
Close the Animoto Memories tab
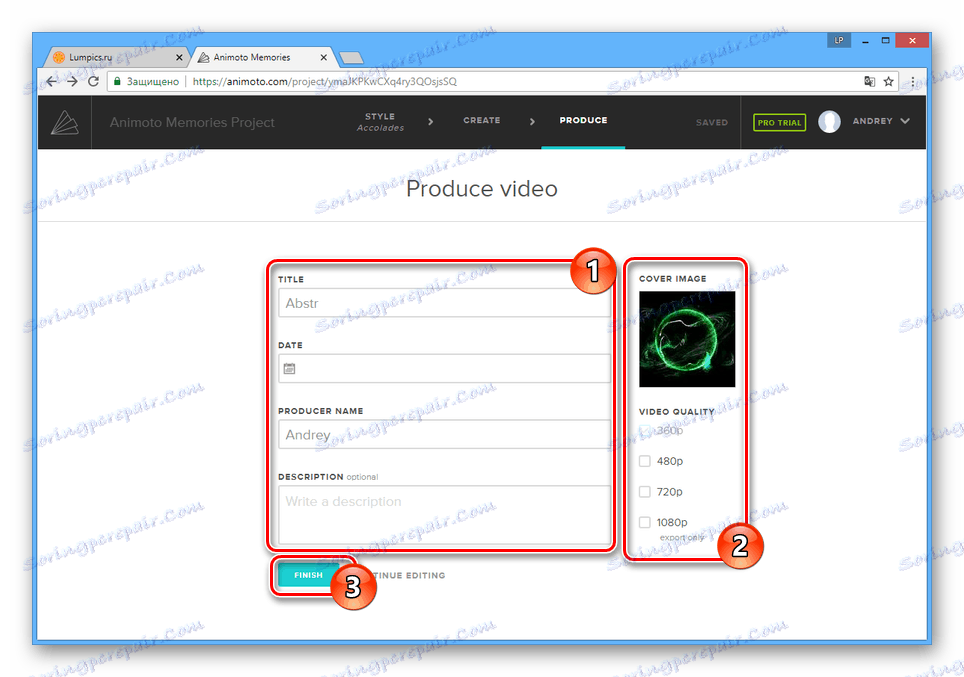tap(323, 57)
